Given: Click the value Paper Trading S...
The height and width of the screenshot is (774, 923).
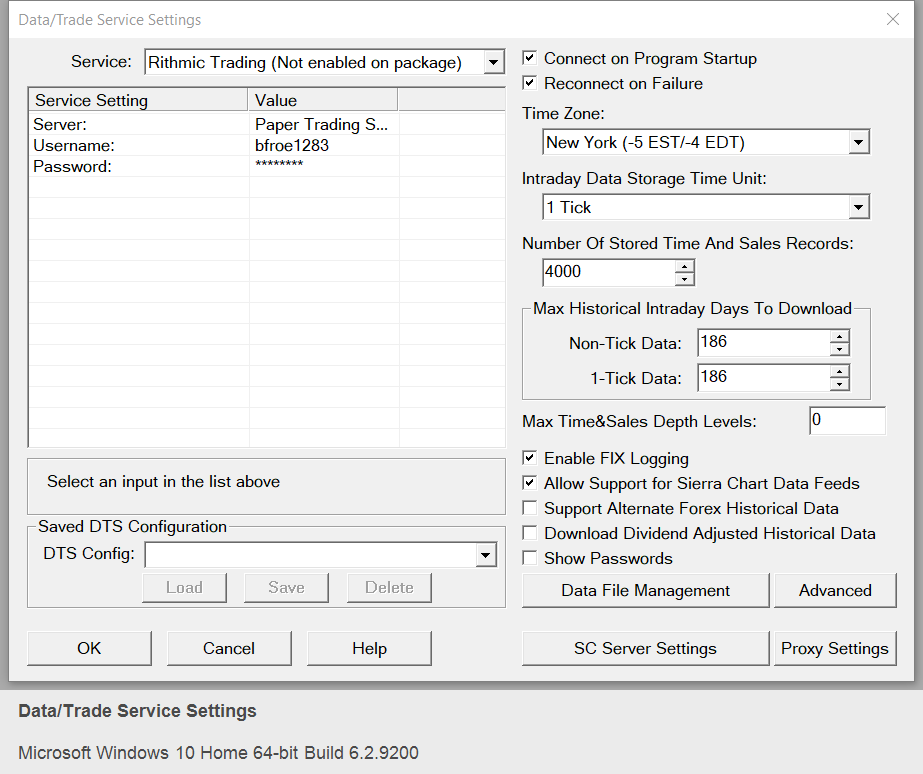Looking at the screenshot, I should pyautogui.click(x=321, y=124).
